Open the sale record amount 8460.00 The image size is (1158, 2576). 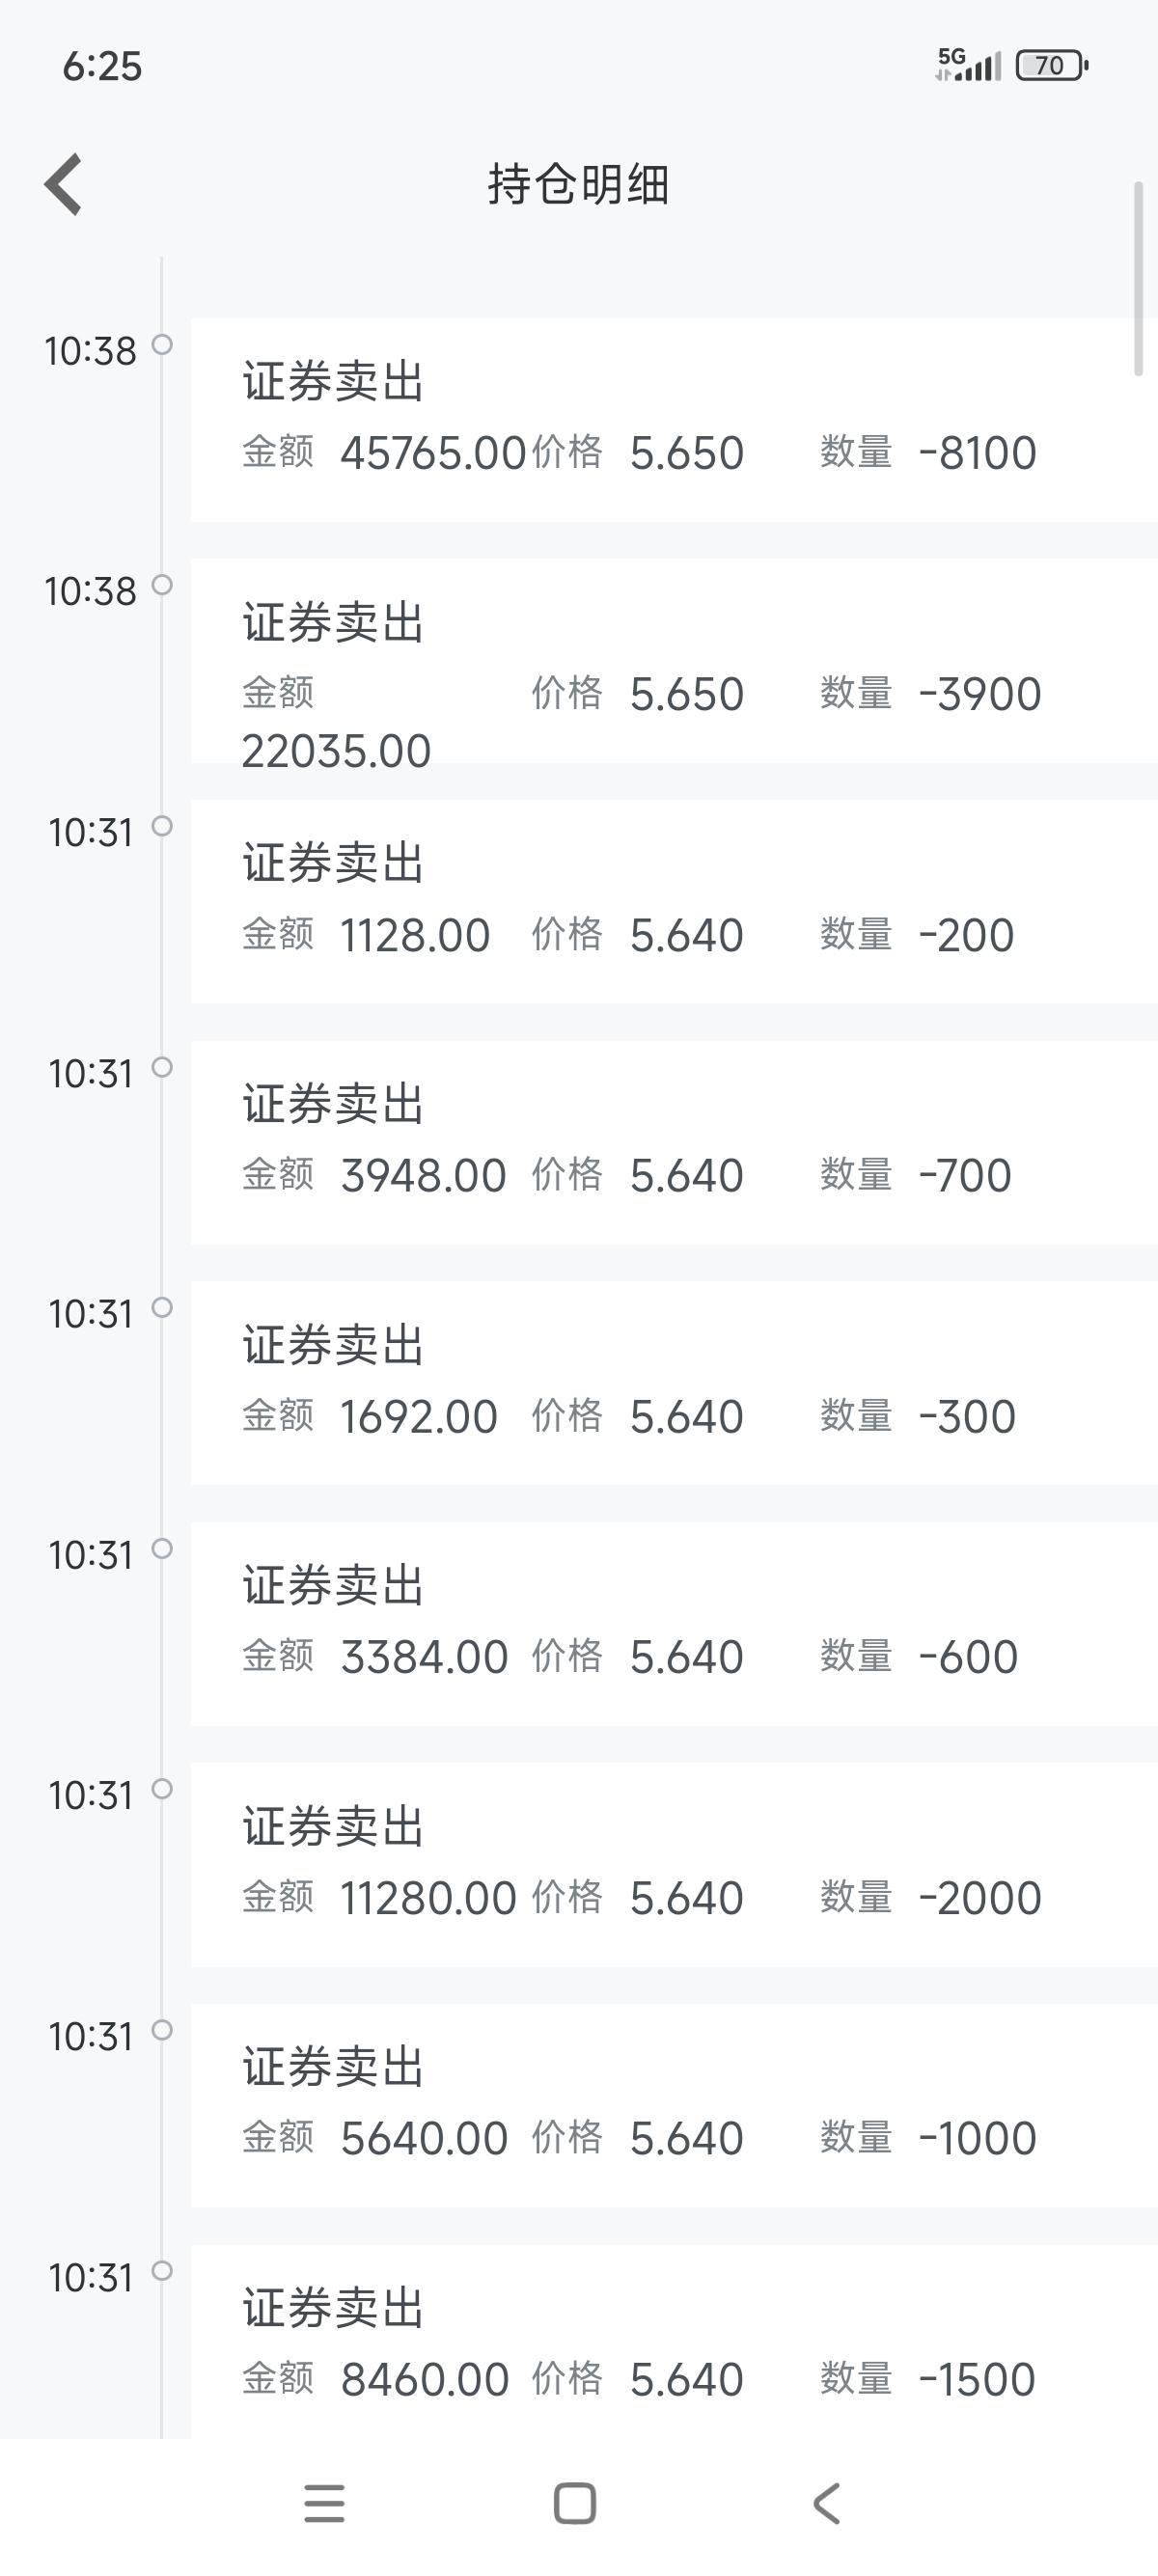tap(674, 2342)
